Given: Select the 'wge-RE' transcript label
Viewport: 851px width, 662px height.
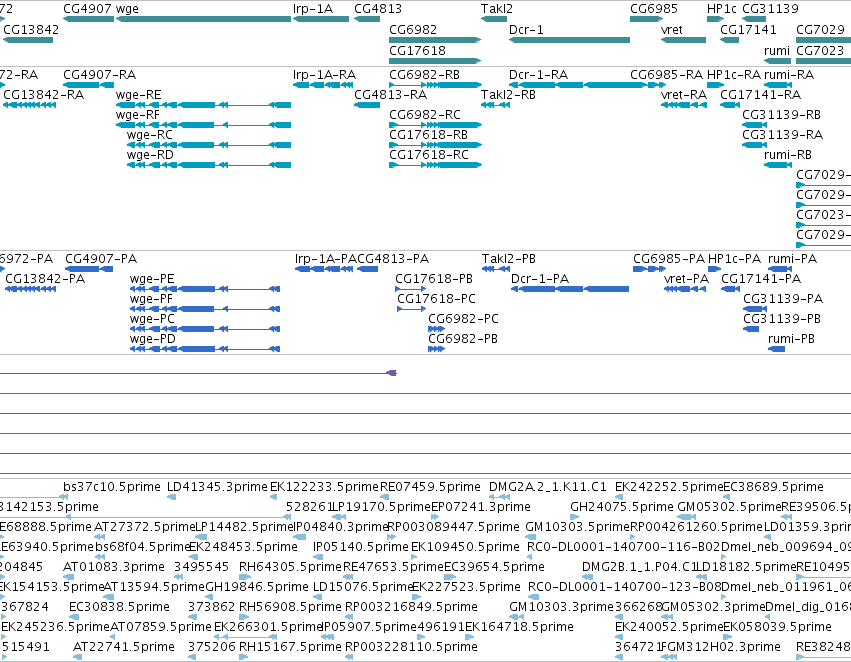Looking at the screenshot, I should [138, 95].
